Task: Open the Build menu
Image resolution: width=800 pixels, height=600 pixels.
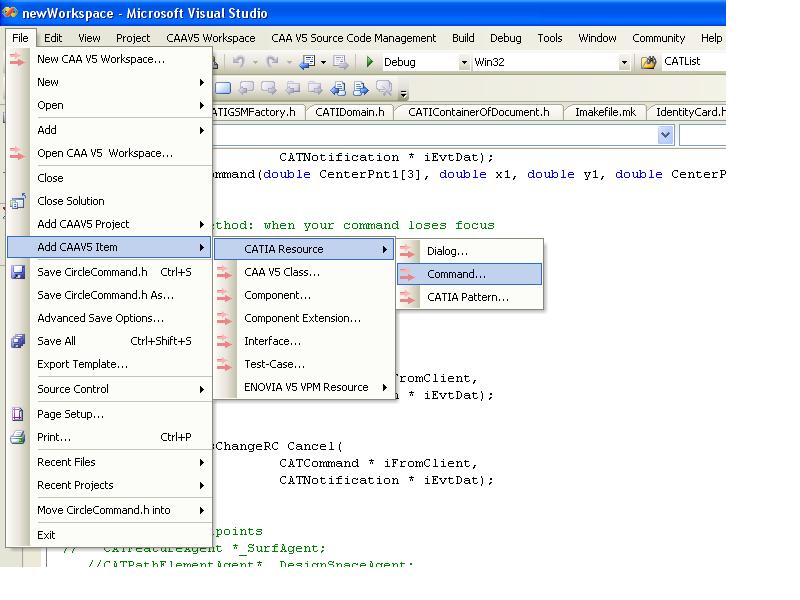Action: point(463,38)
